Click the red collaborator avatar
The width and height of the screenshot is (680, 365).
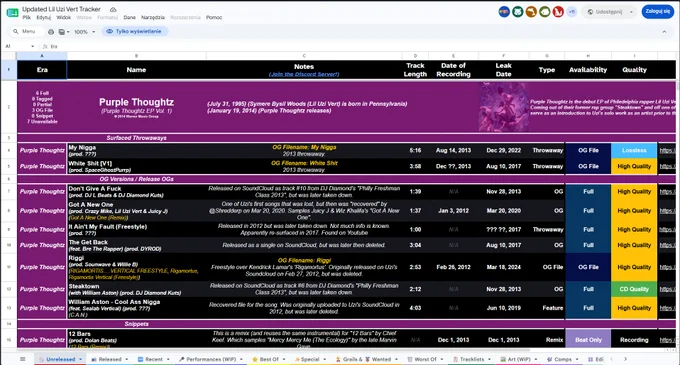point(558,12)
